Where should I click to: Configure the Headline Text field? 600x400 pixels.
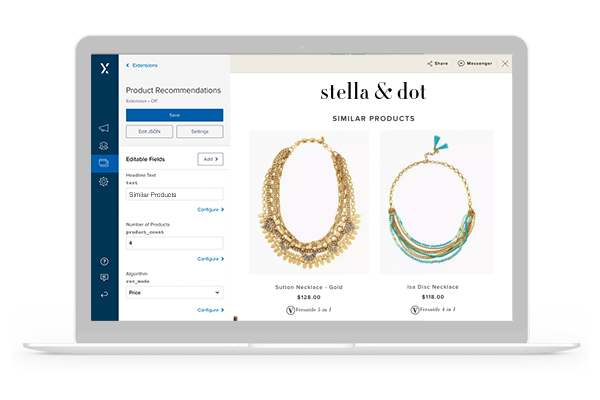click(x=210, y=209)
